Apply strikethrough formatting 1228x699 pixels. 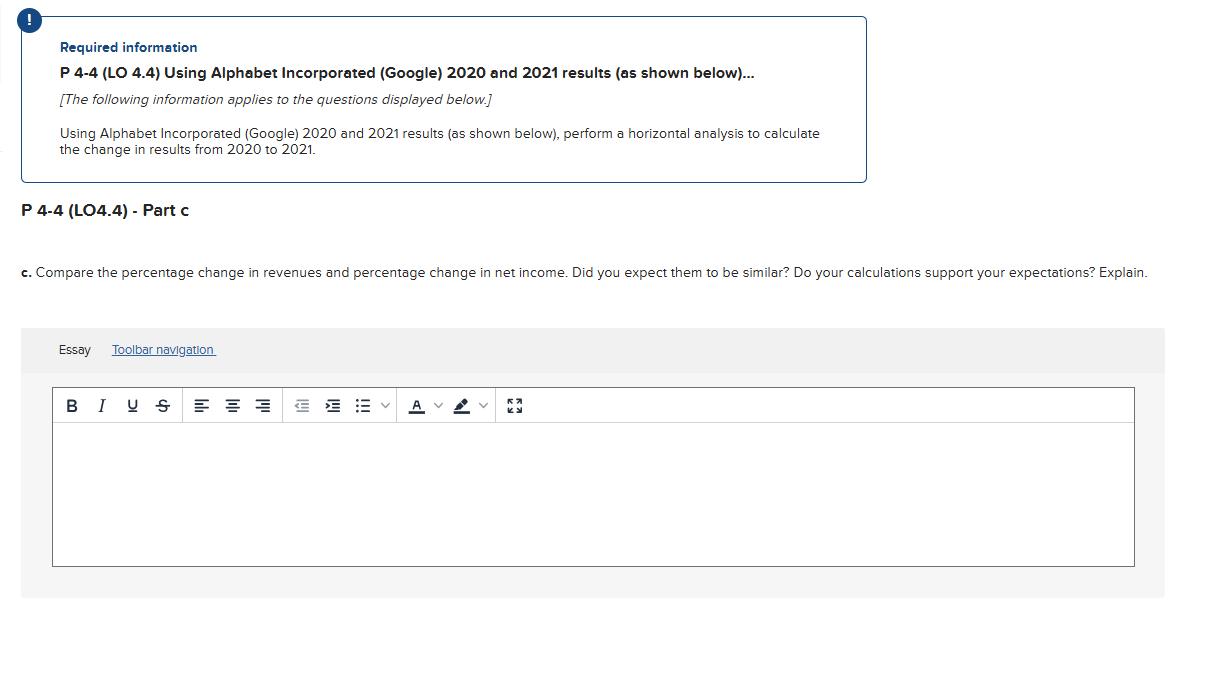coord(163,405)
